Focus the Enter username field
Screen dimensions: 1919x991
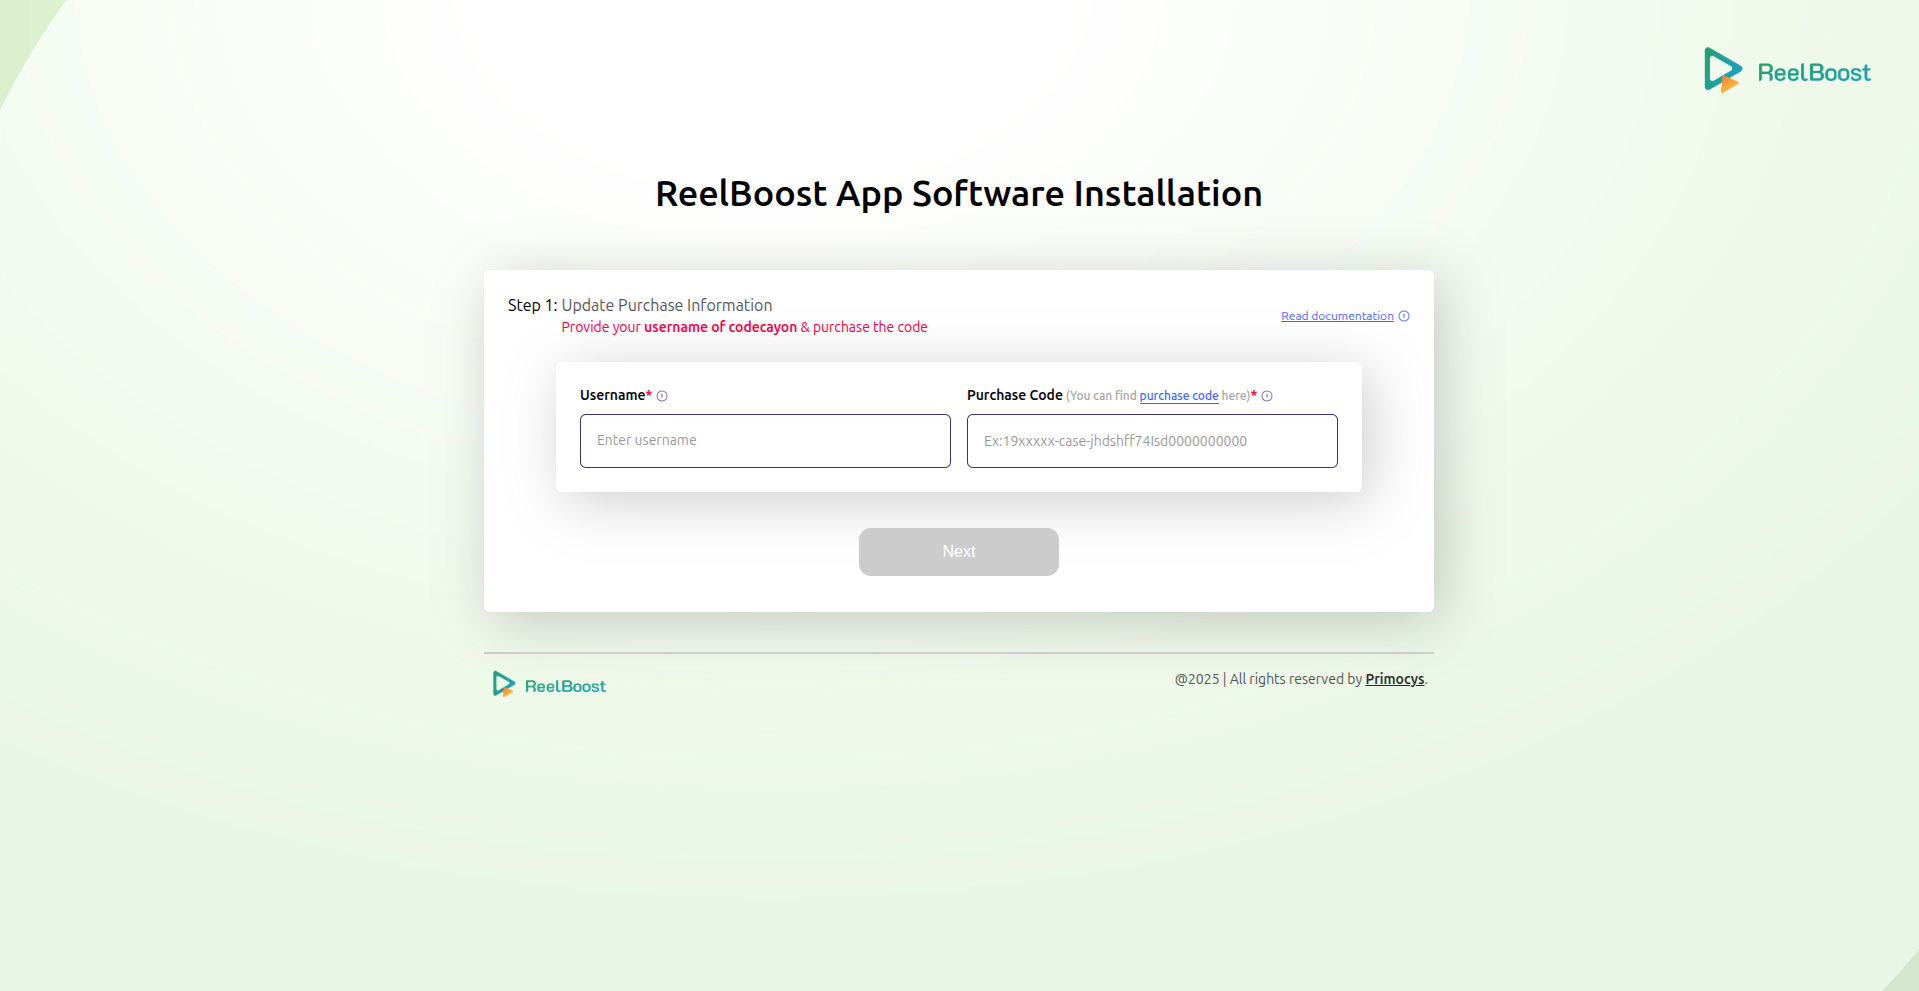pos(765,441)
